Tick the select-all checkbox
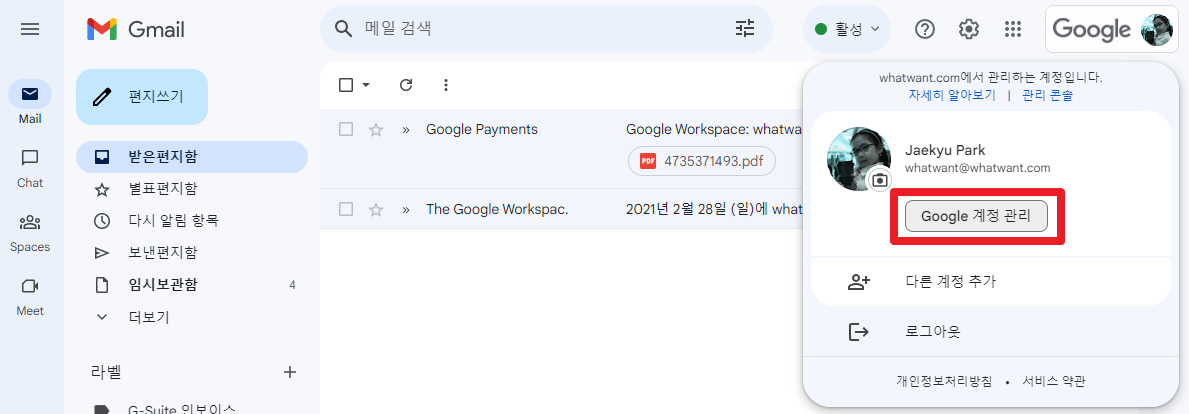Viewport: 1189px width, 414px height. [x=346, y=85]
